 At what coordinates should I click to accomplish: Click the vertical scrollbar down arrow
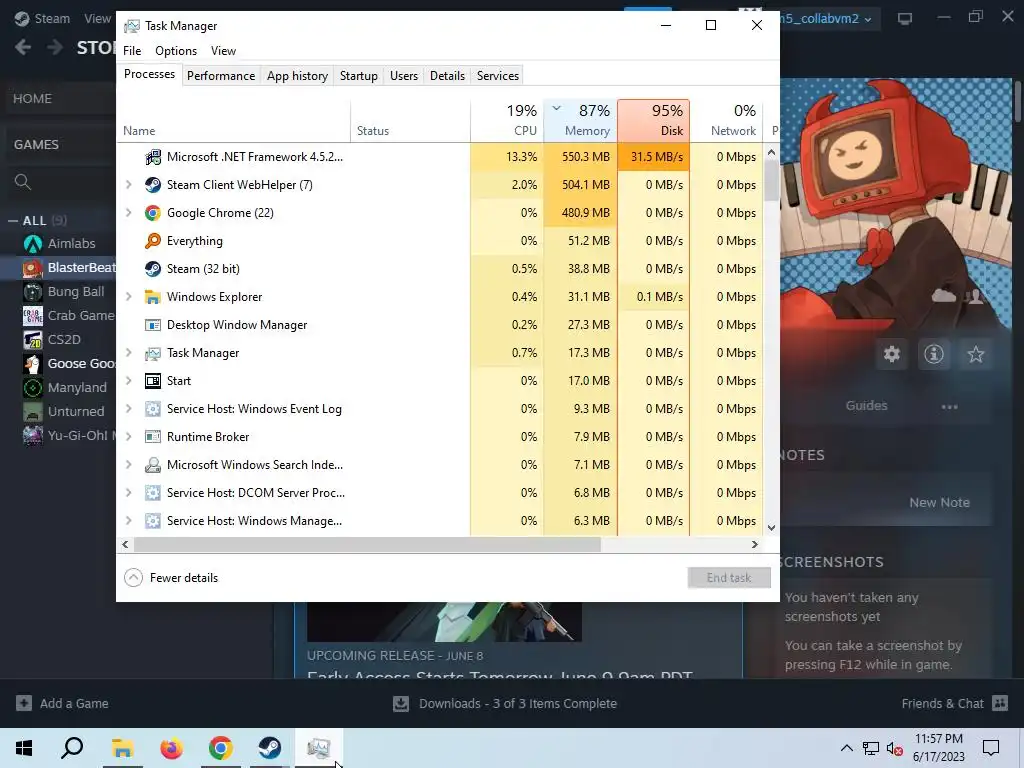(x=771, y=528)
